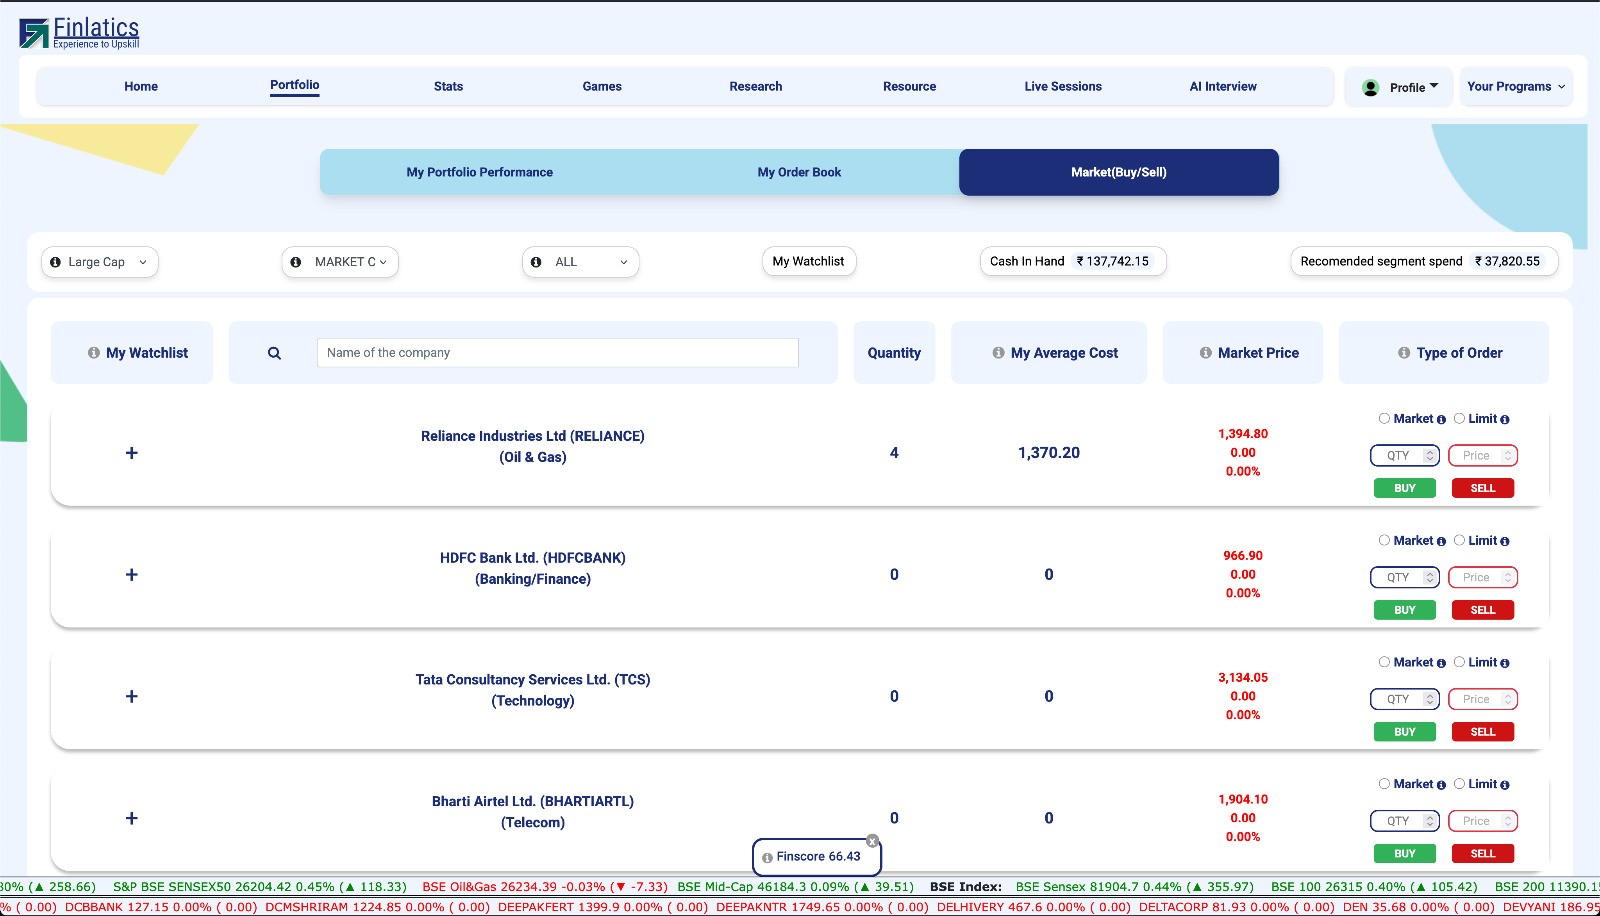Select Market order radio for Reliance

pyautogui.click(x=1384, y=419)
